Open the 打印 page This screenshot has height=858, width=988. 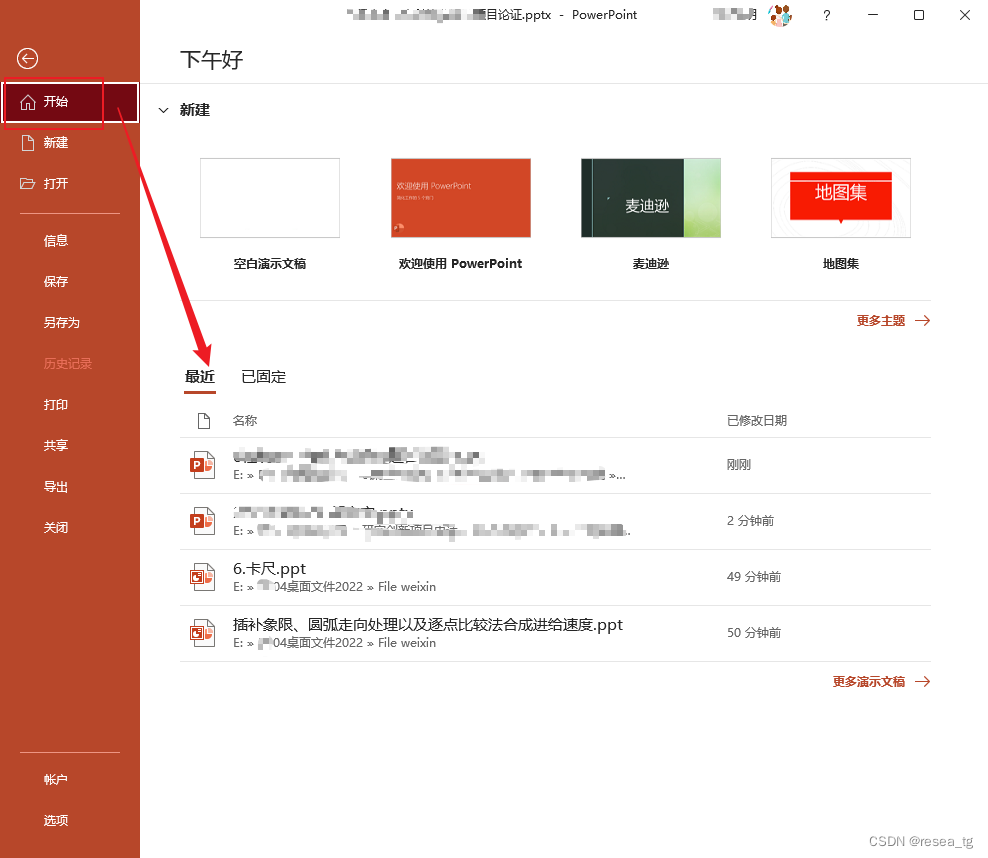click(x=55, y=404)
